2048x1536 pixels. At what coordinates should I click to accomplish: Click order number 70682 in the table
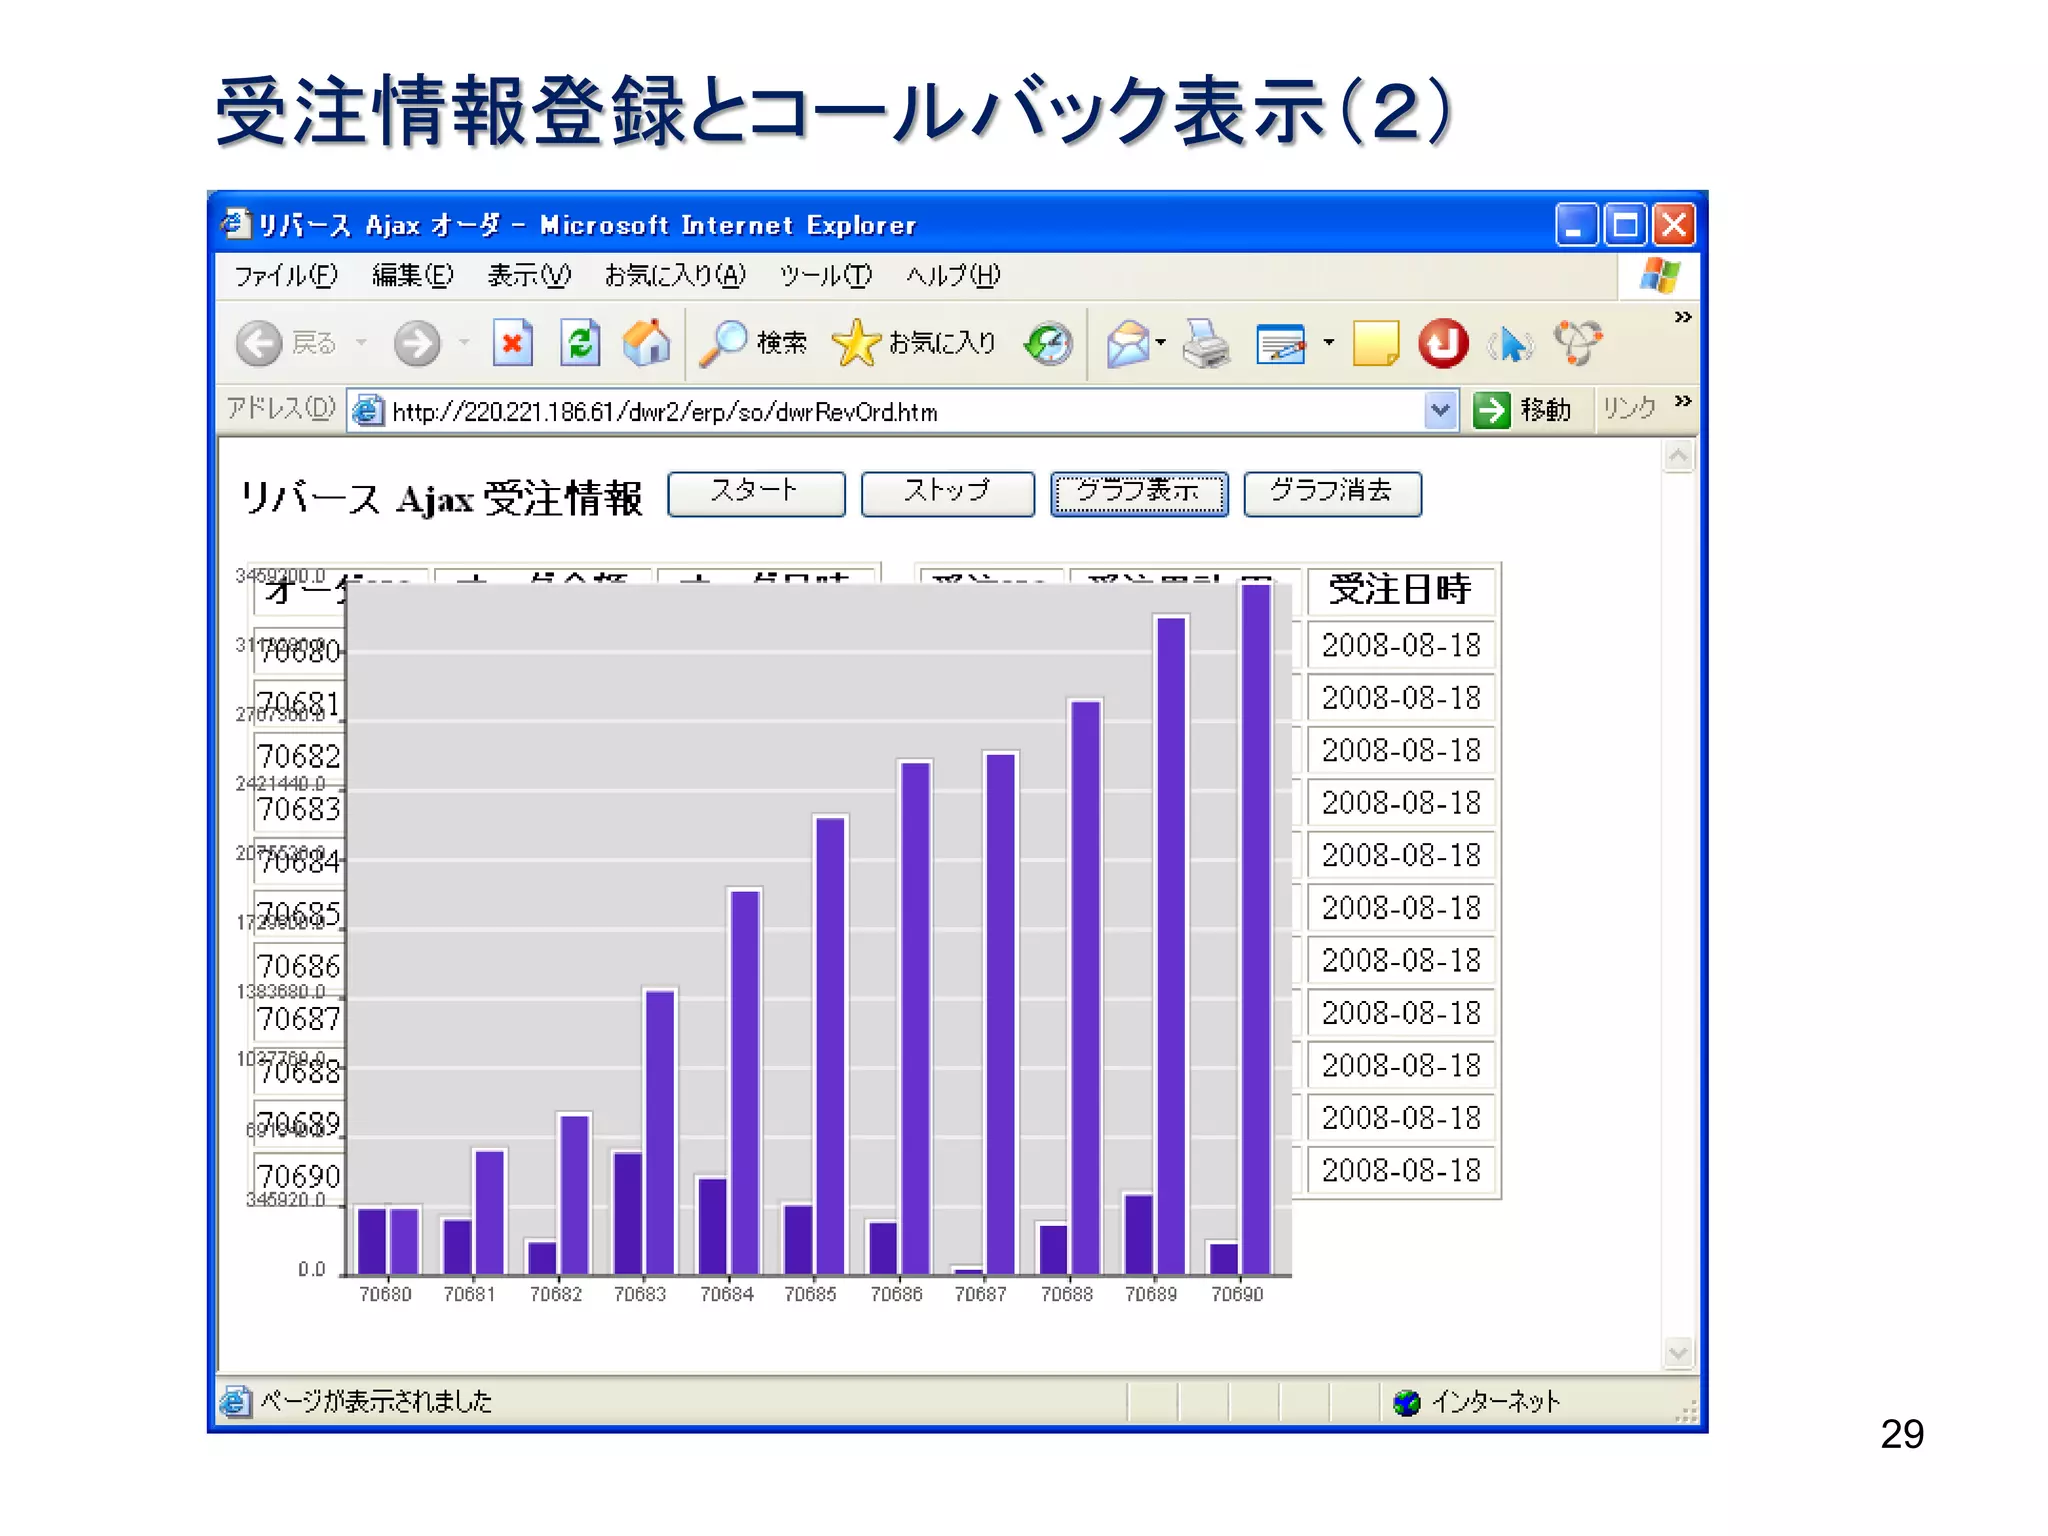pos(299,756)
